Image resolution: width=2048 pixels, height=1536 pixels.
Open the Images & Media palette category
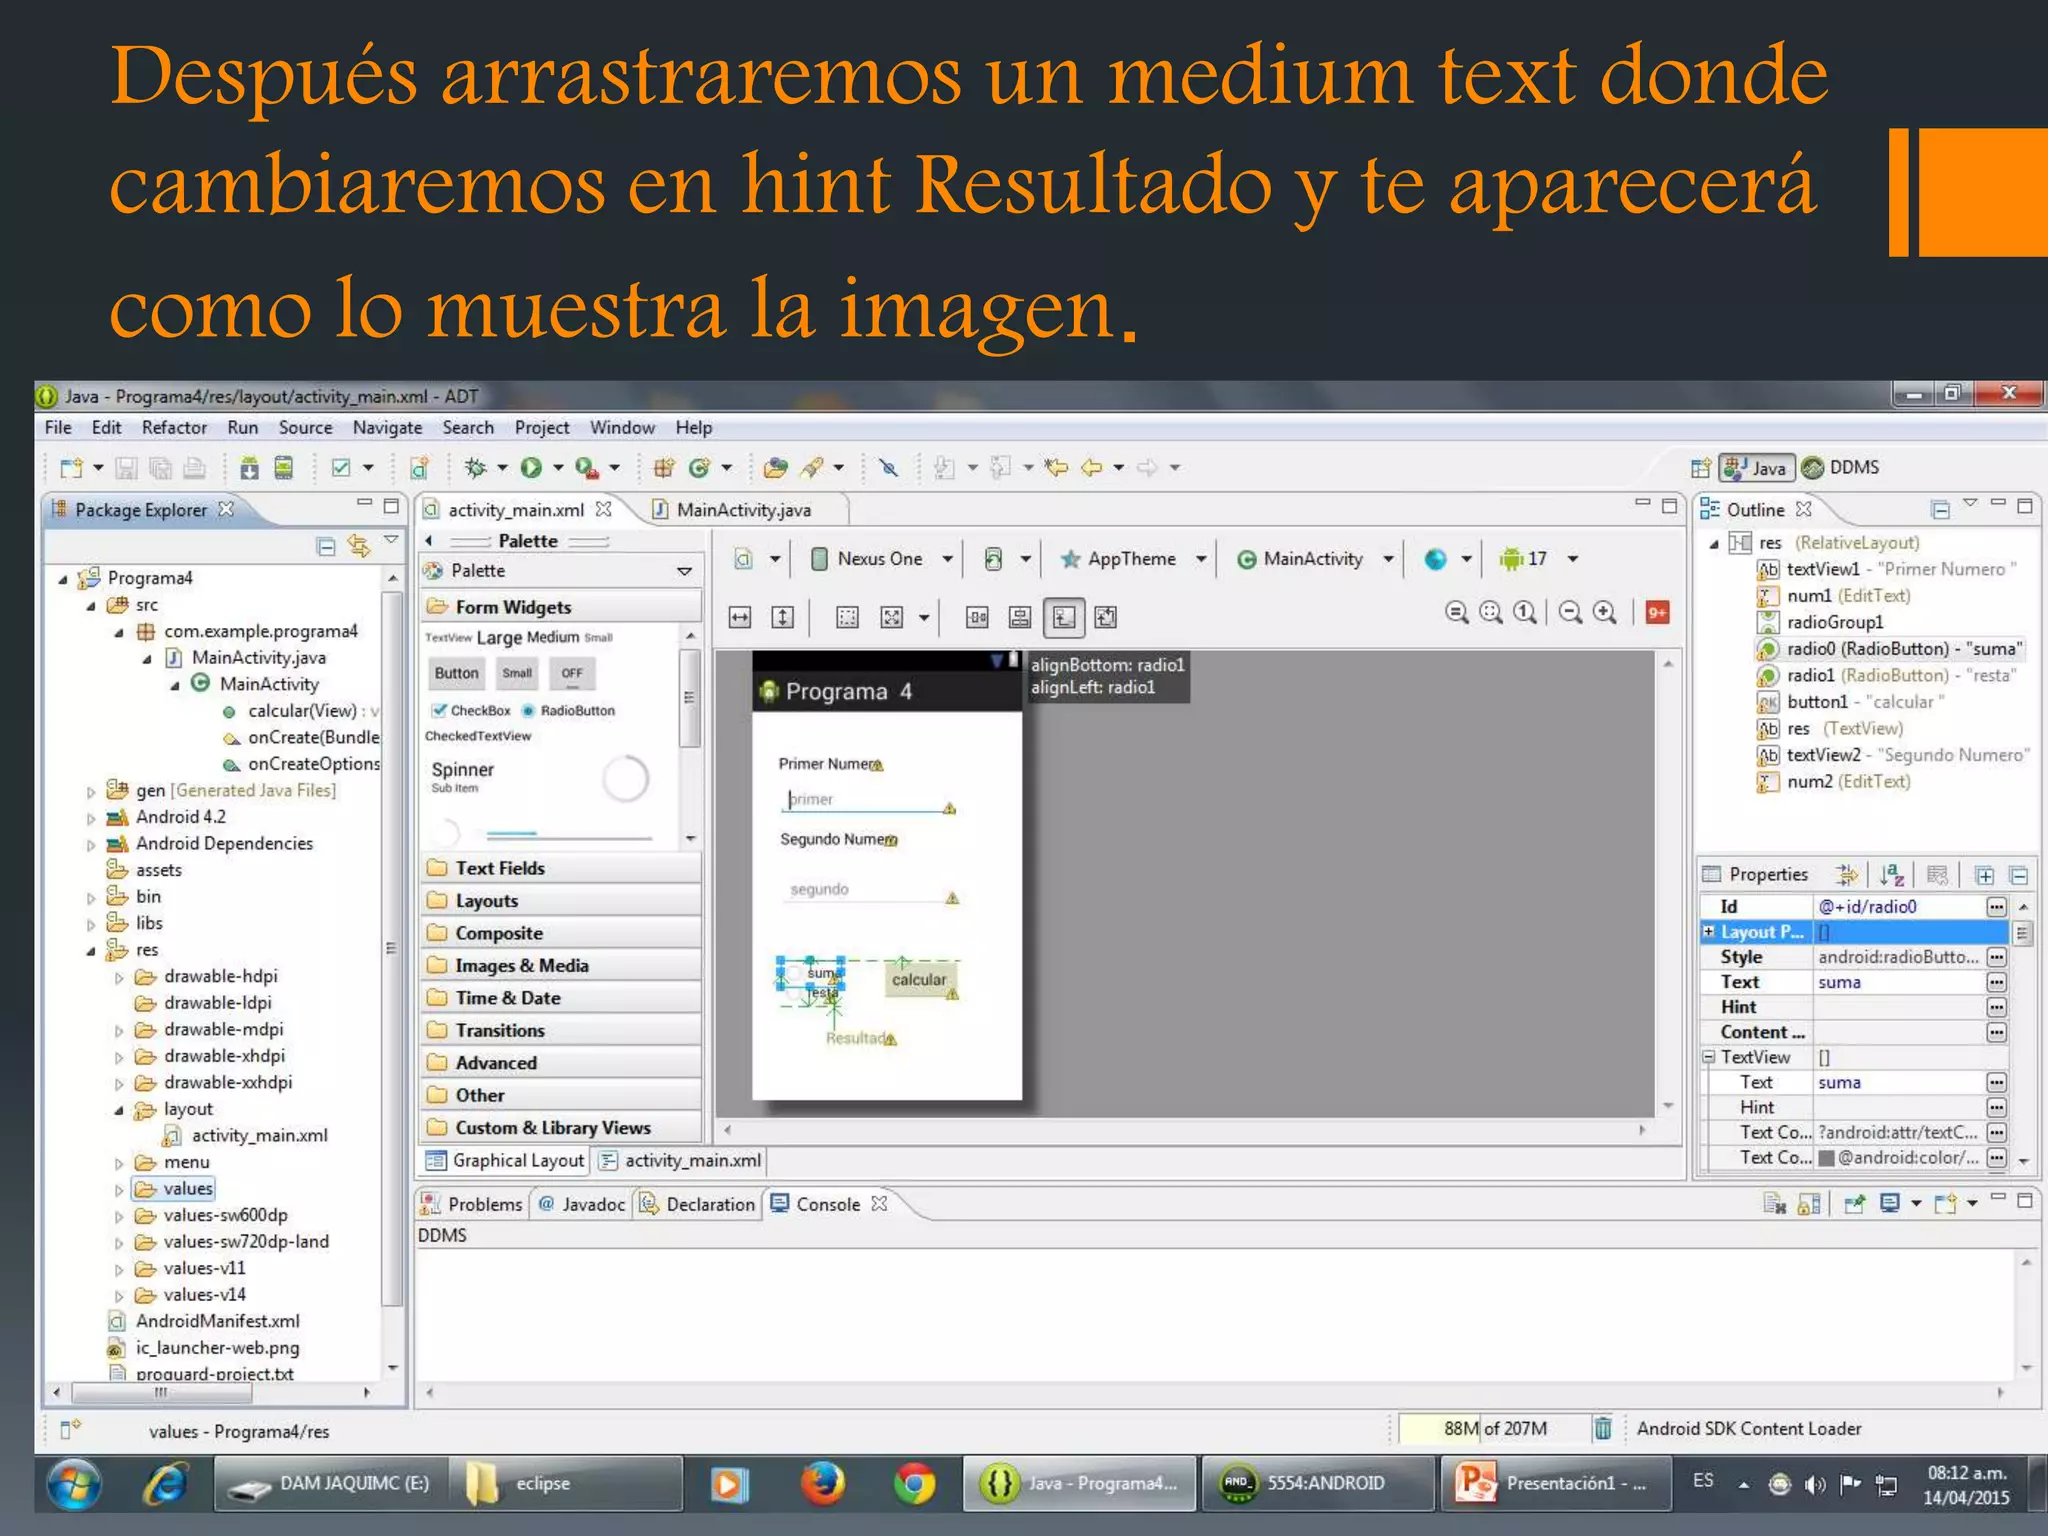pos(561,965)
